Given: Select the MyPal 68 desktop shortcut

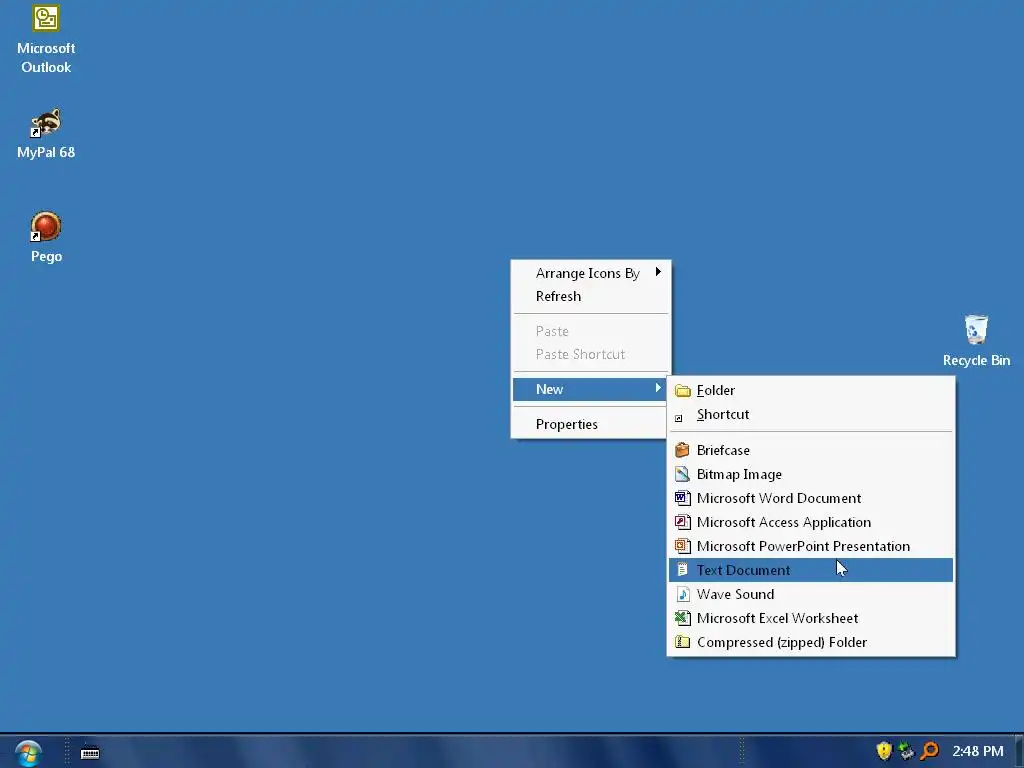Looking at the screenshot, I should (46, 134).
